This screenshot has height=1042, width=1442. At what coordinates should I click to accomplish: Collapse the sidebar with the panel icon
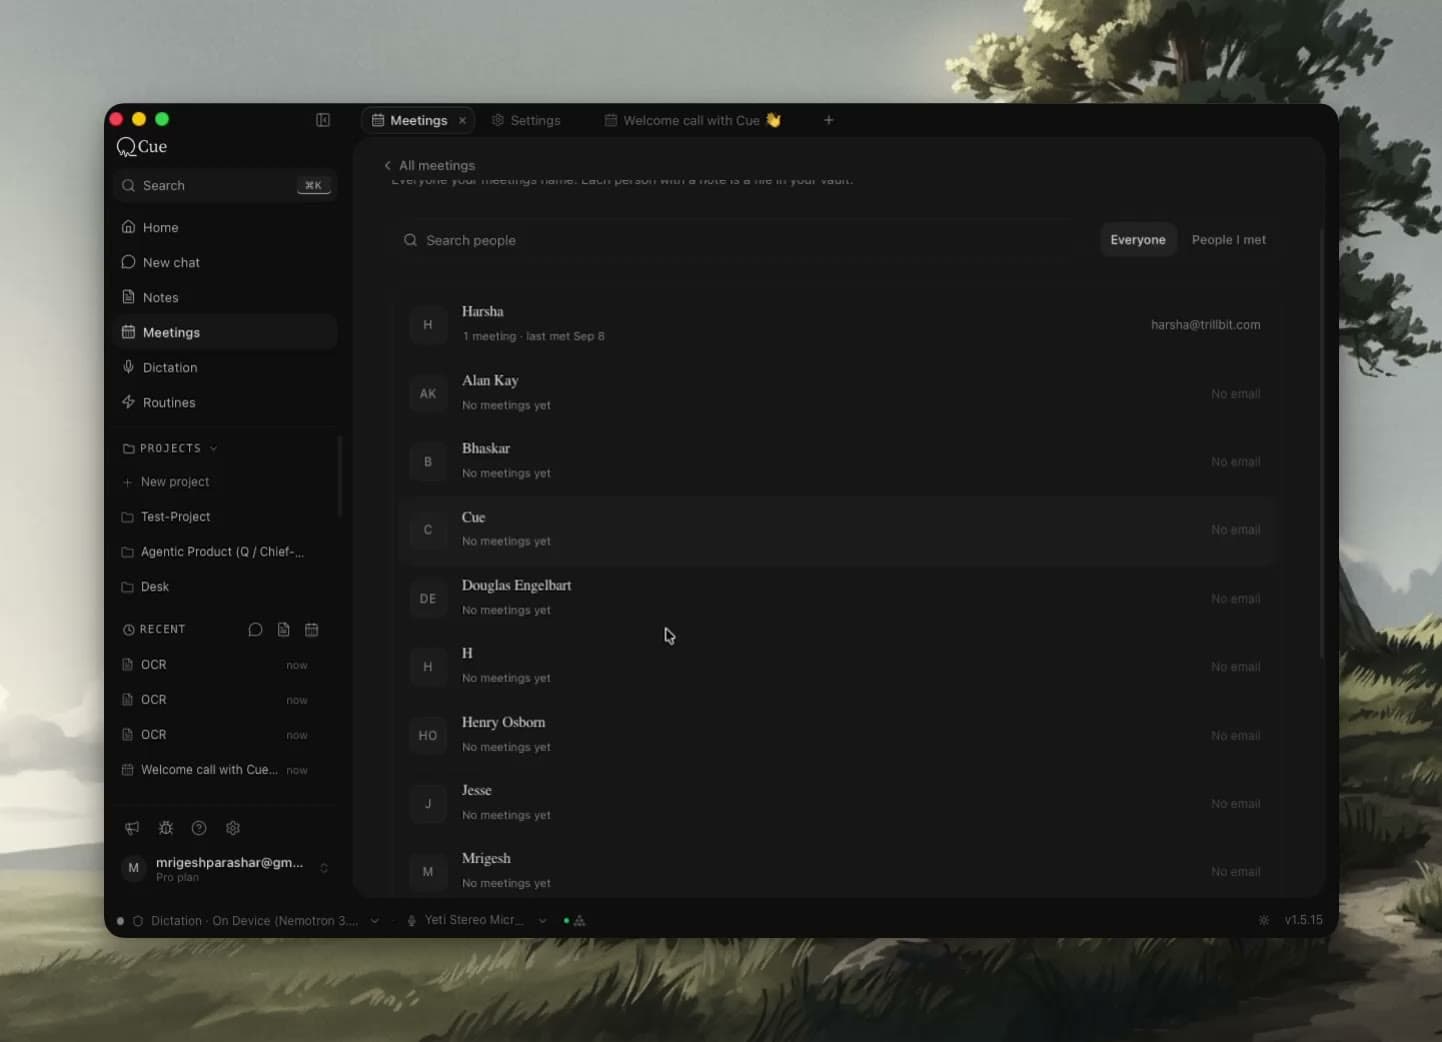pyautogui.click(x=323, y=120)
